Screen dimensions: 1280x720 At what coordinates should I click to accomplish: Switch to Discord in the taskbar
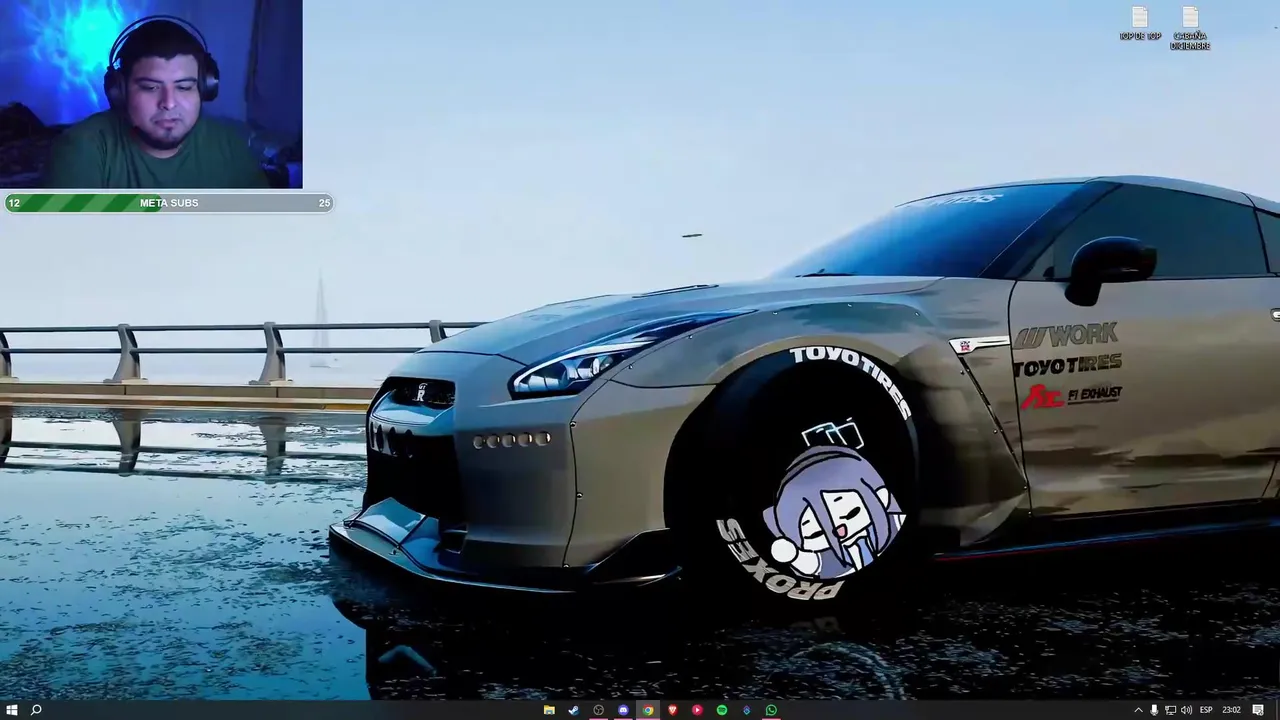coord(623,710)
